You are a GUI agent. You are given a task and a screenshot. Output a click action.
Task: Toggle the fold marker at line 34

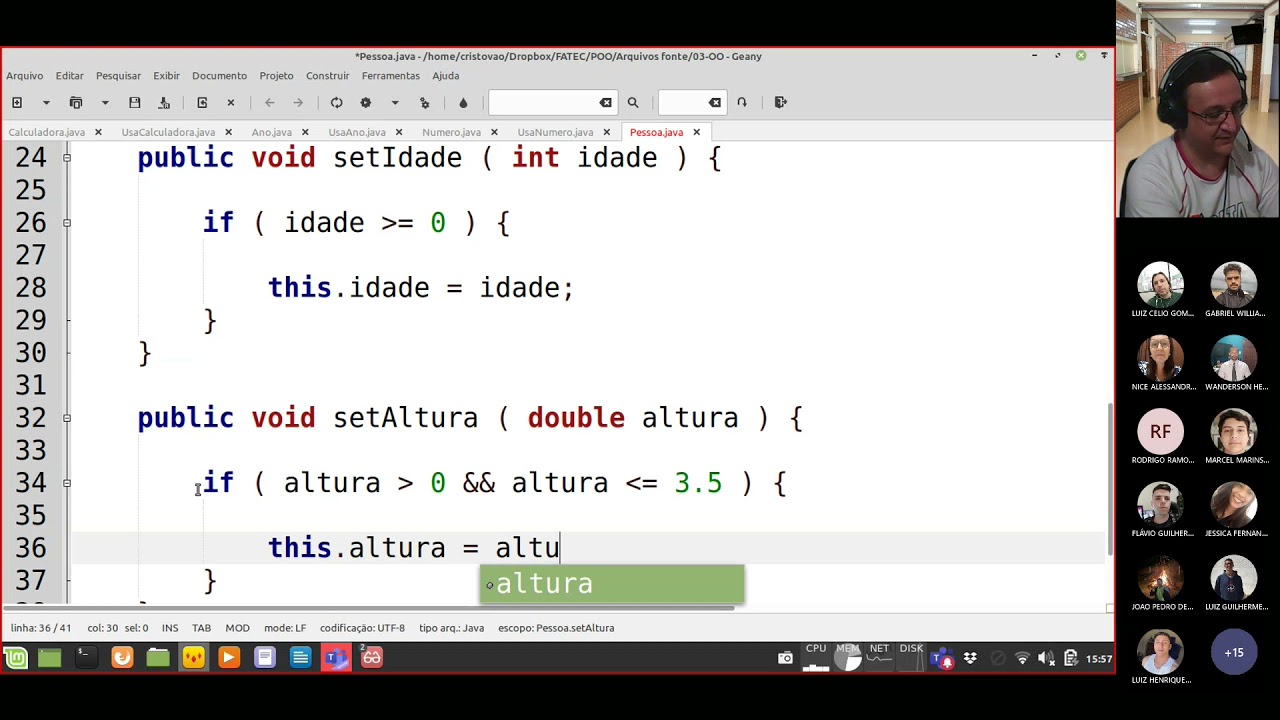coord(67,483)
